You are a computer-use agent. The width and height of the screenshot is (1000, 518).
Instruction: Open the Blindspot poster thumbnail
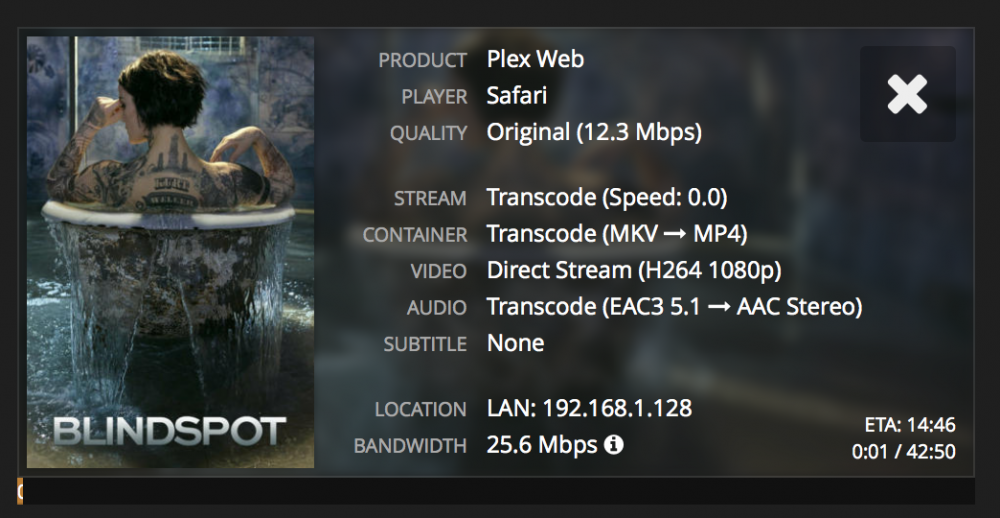(x=170, y=252)
